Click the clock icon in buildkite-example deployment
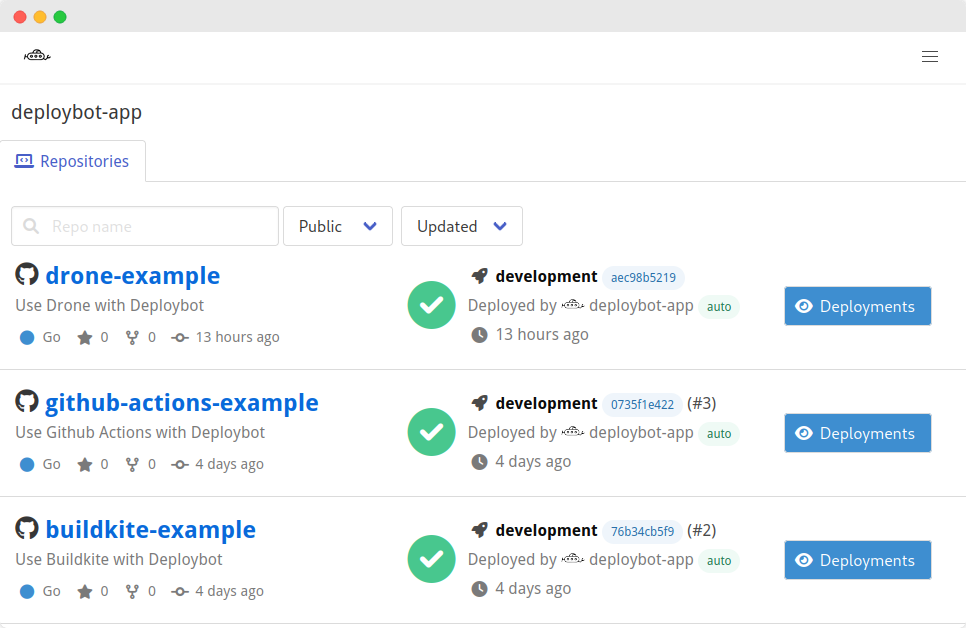 479,589
